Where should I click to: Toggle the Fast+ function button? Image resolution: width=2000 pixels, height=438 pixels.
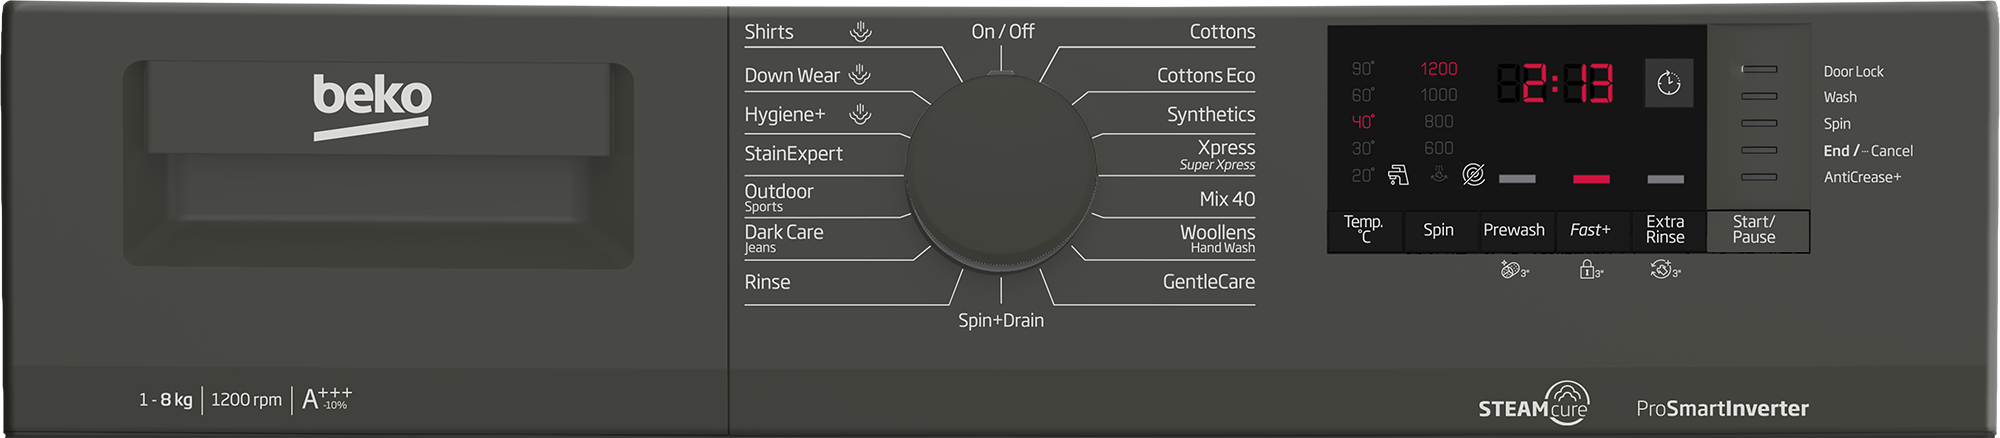(1590, 230)
